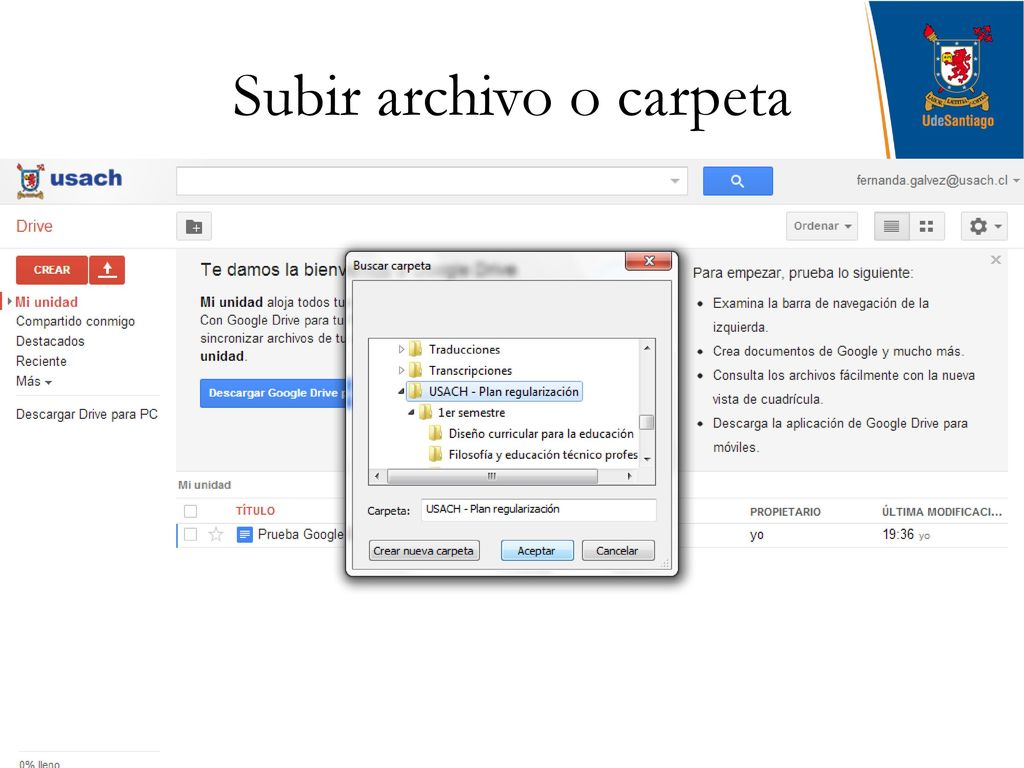Click the CREAR button
Image resolution: width=1024 pixels, height=768 pixels.
52,270
